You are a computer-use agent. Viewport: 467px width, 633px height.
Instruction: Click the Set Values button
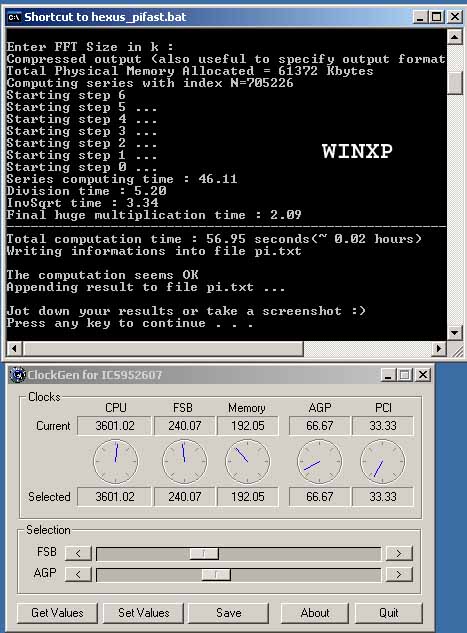143,613
